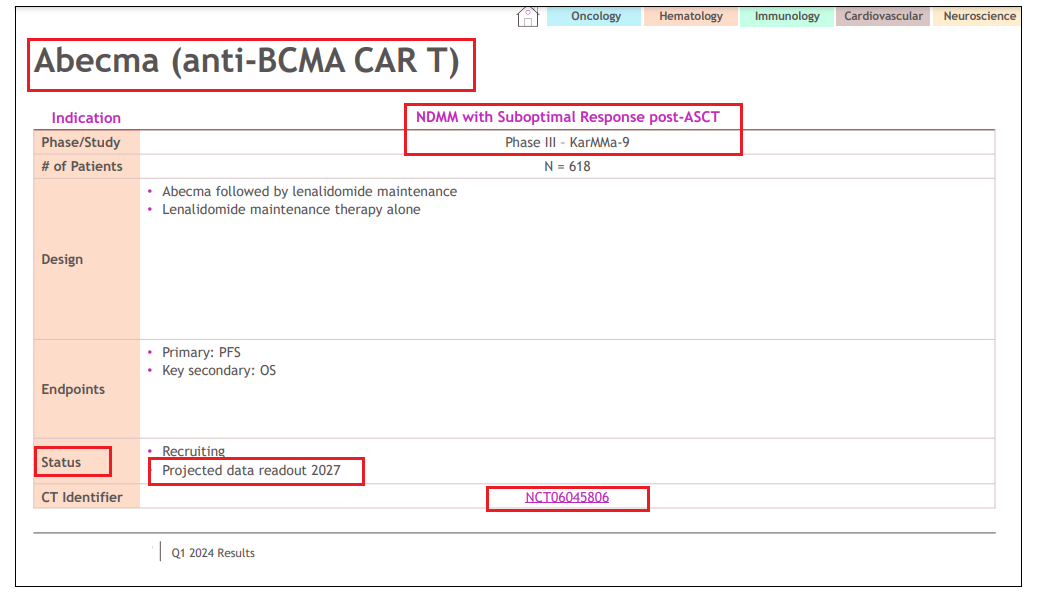
Task: Click the Q1 2024 Results footer text
Action: [x=211, y=552]
